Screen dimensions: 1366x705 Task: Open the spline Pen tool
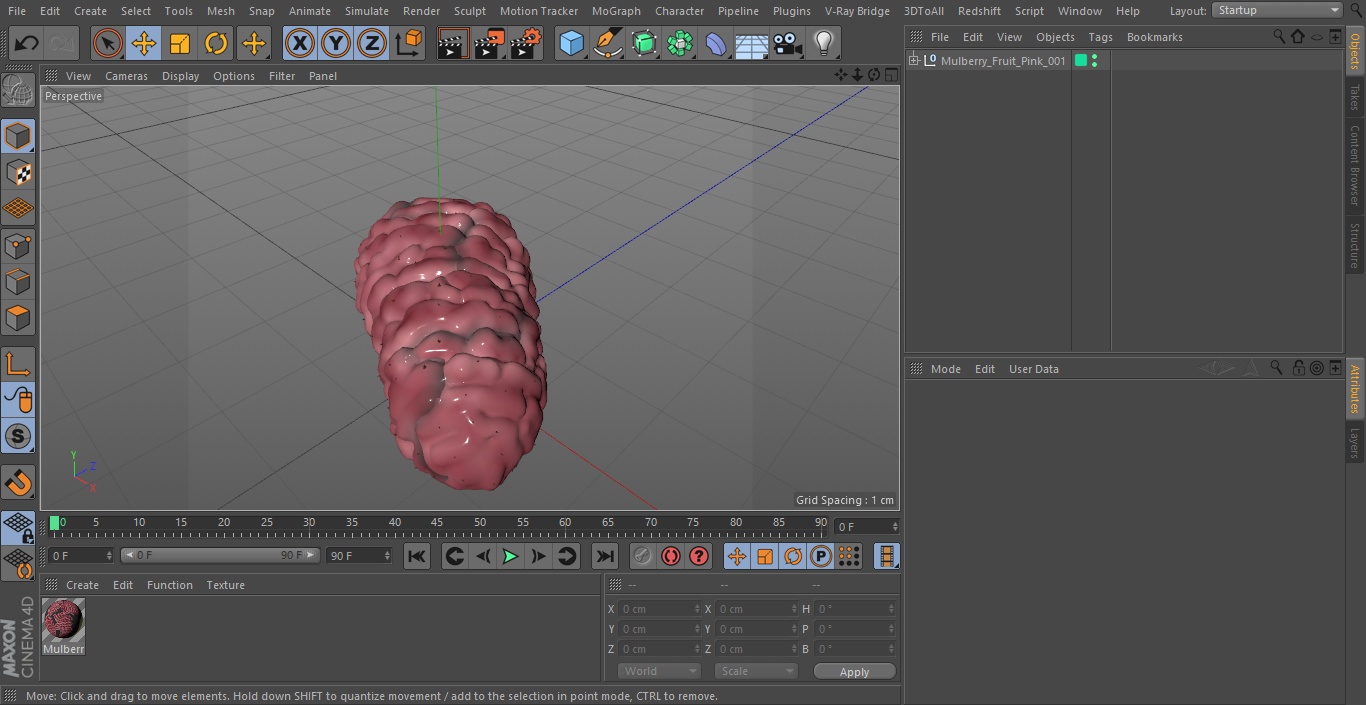click(x=608, y=43)
